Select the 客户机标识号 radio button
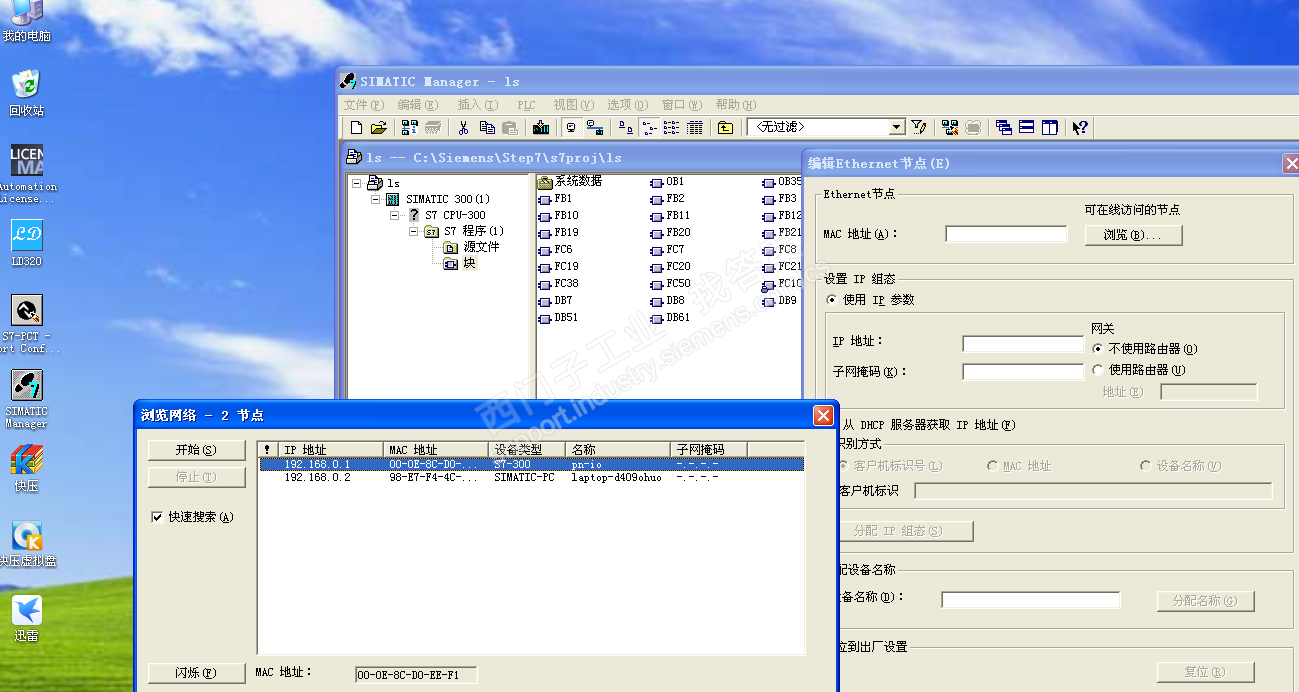Viewport: 1299px width, 692px height. point(845,466)
